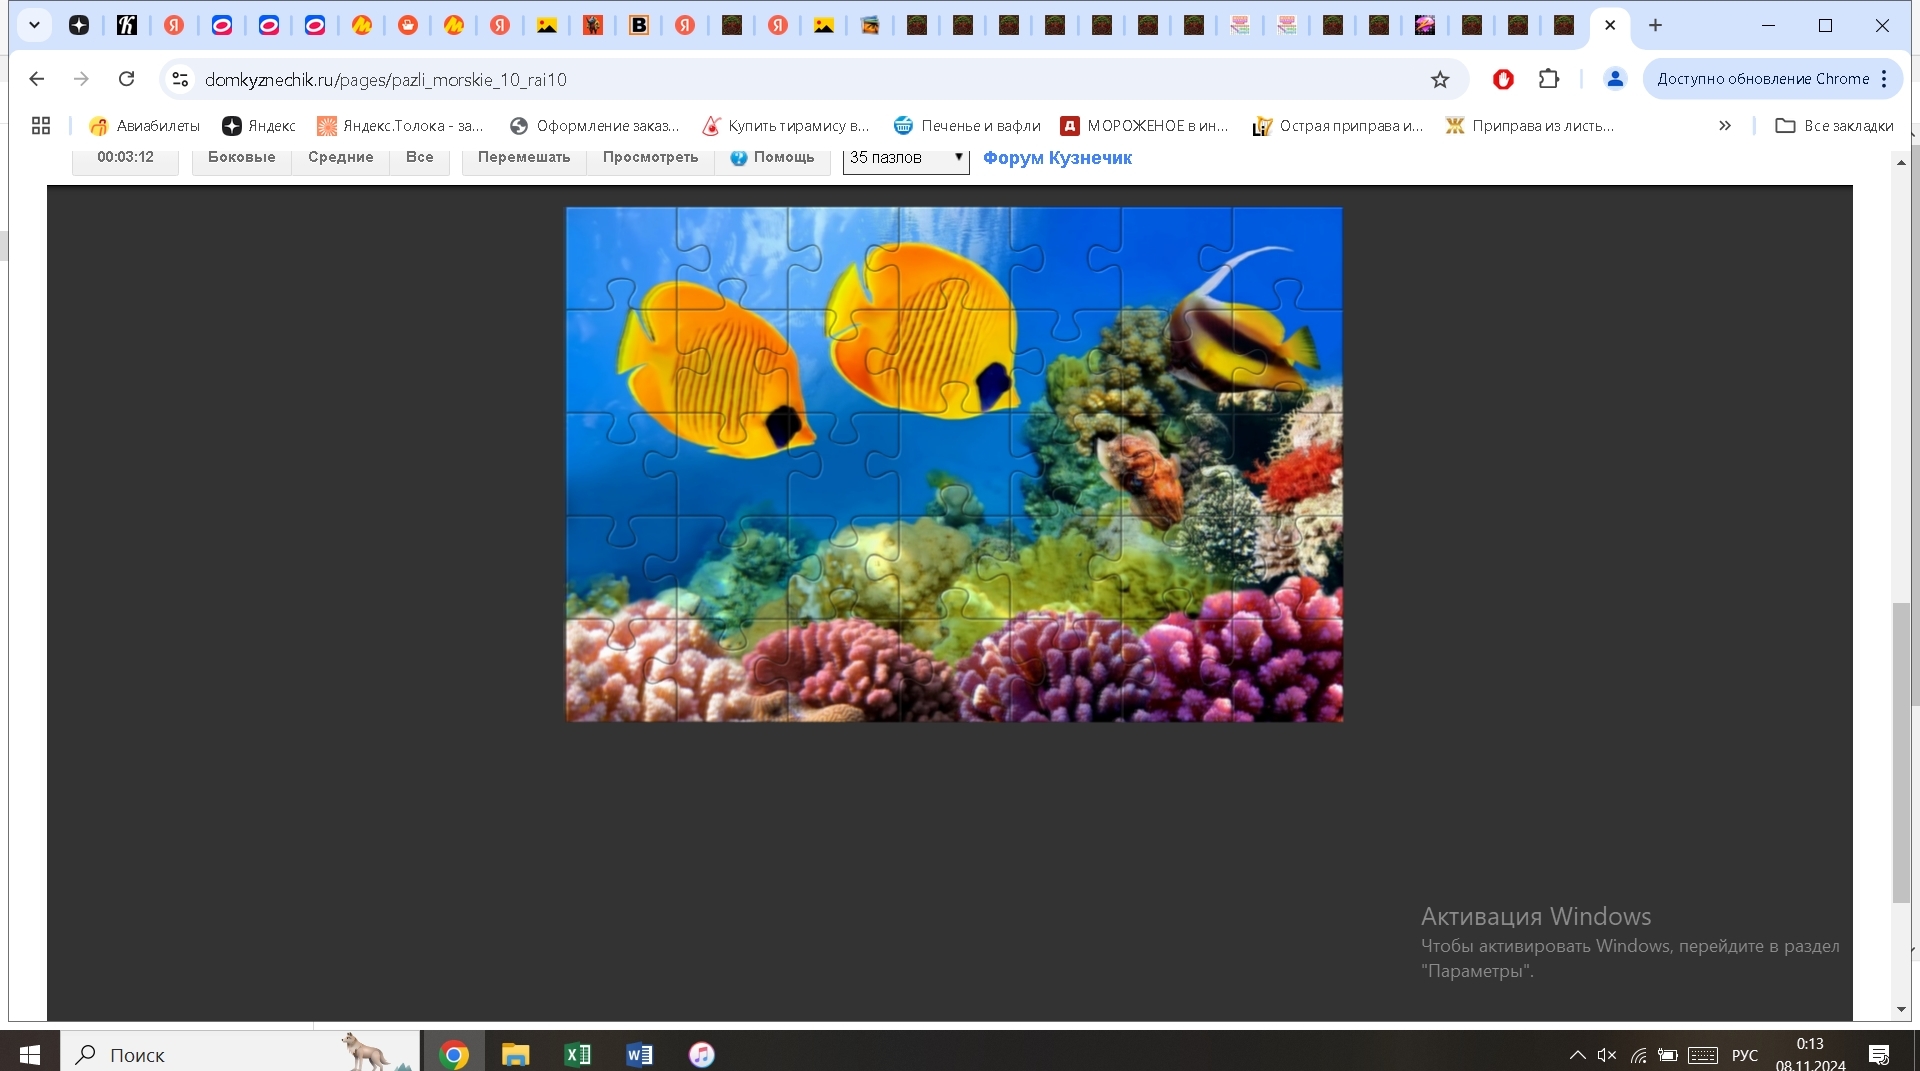The width and height of the screenshot is (1920, 1071).
Task: Open the site information icon in the address bar
Action: coord(180,79)
